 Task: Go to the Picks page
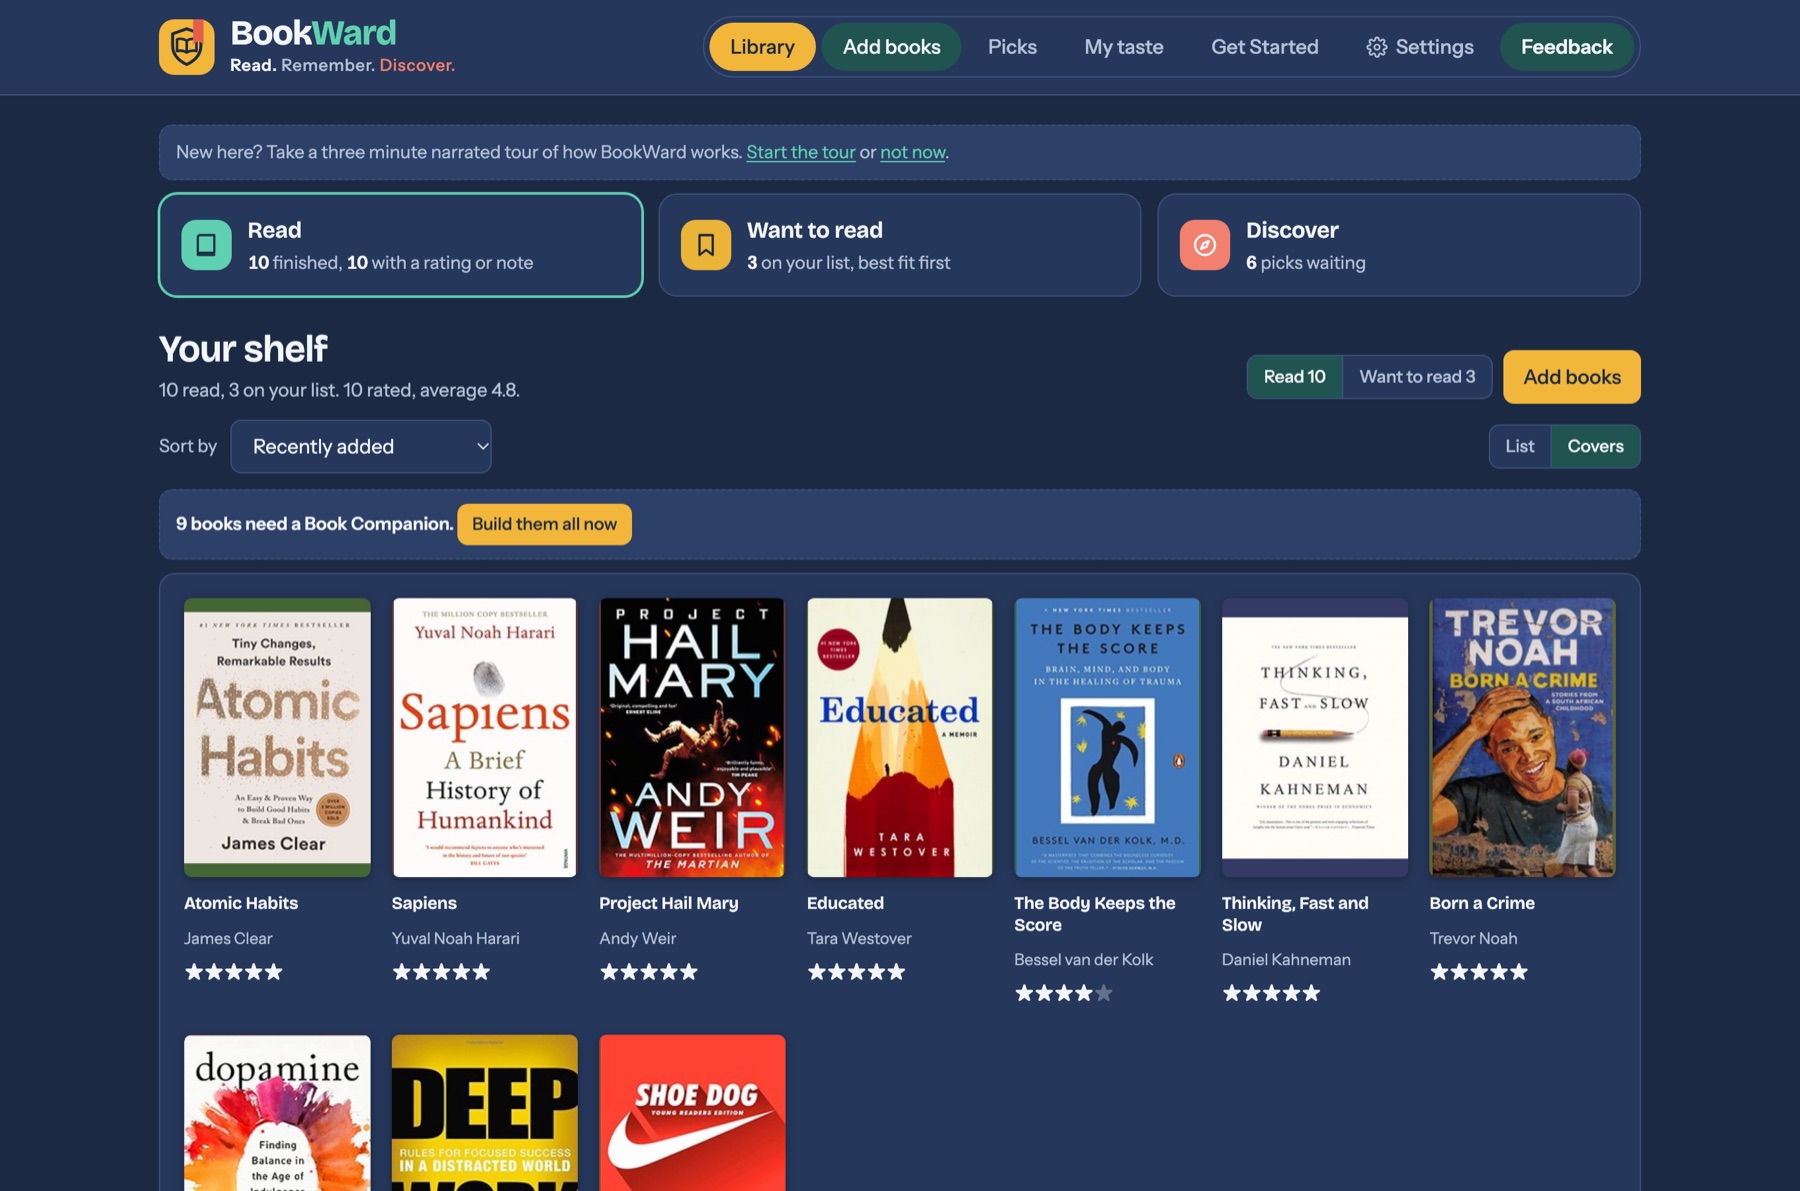[x=1012, y=47]
